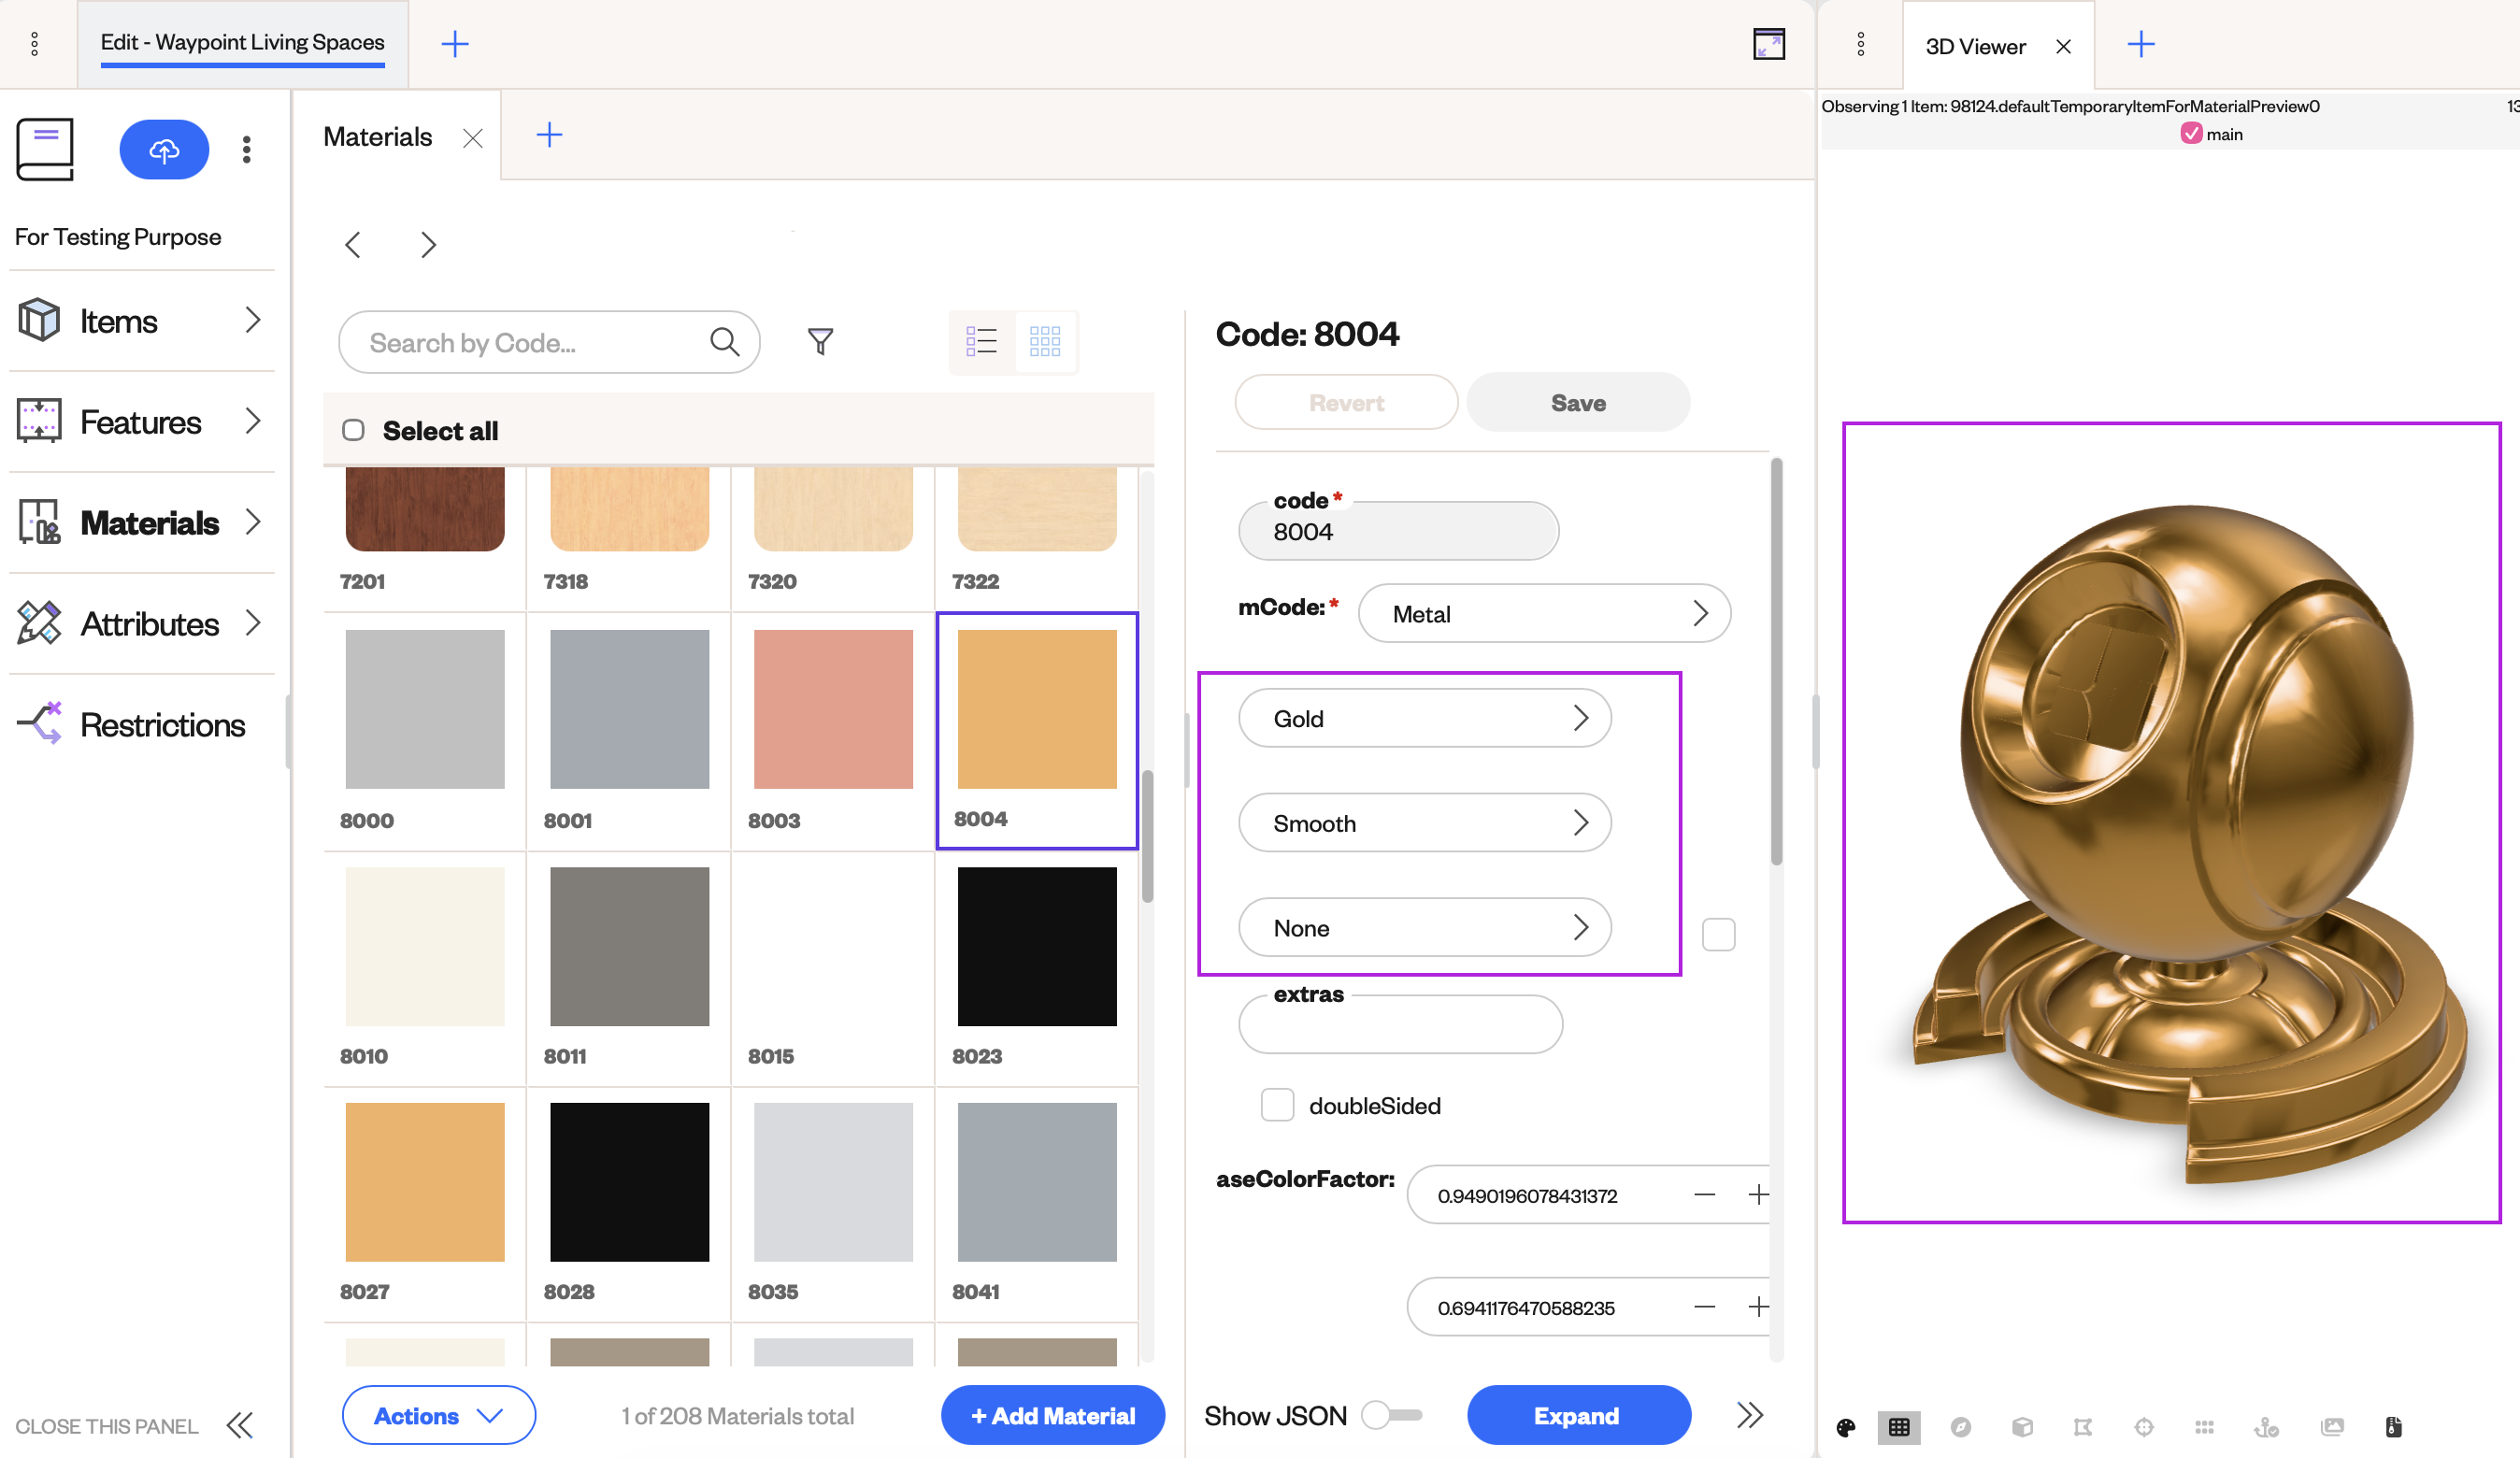Viewport: 2520px width, 1458px height.
Task: Switch to list view
Action: pos(981,342)
